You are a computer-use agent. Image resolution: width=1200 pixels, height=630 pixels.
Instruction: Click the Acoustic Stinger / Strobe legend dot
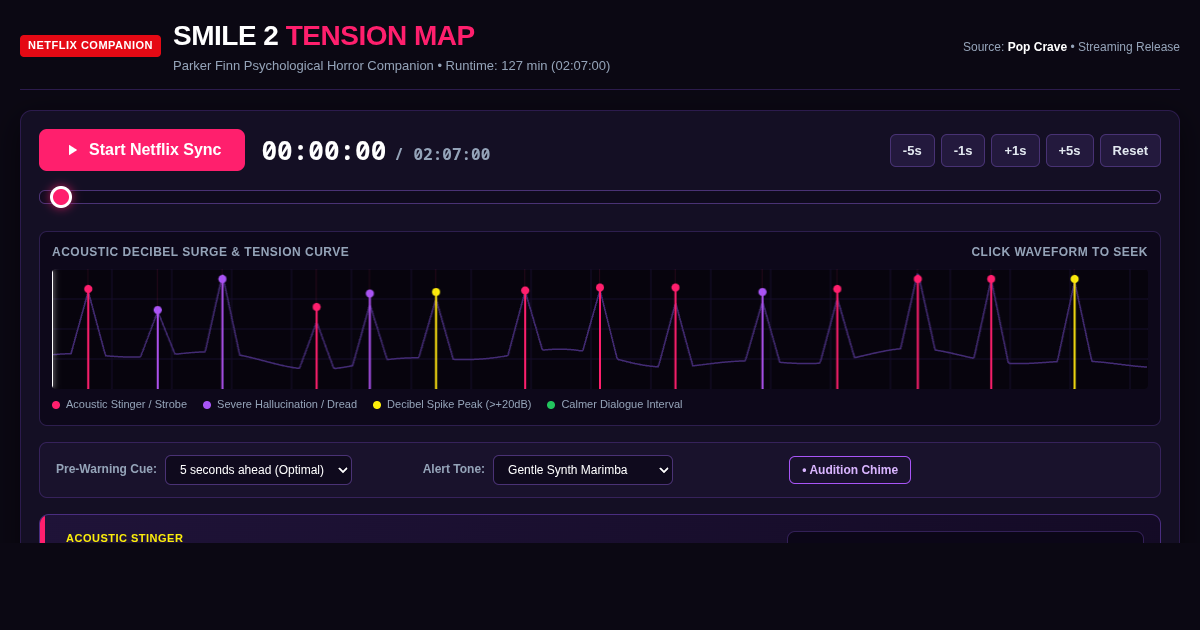(x=56, y=405)
